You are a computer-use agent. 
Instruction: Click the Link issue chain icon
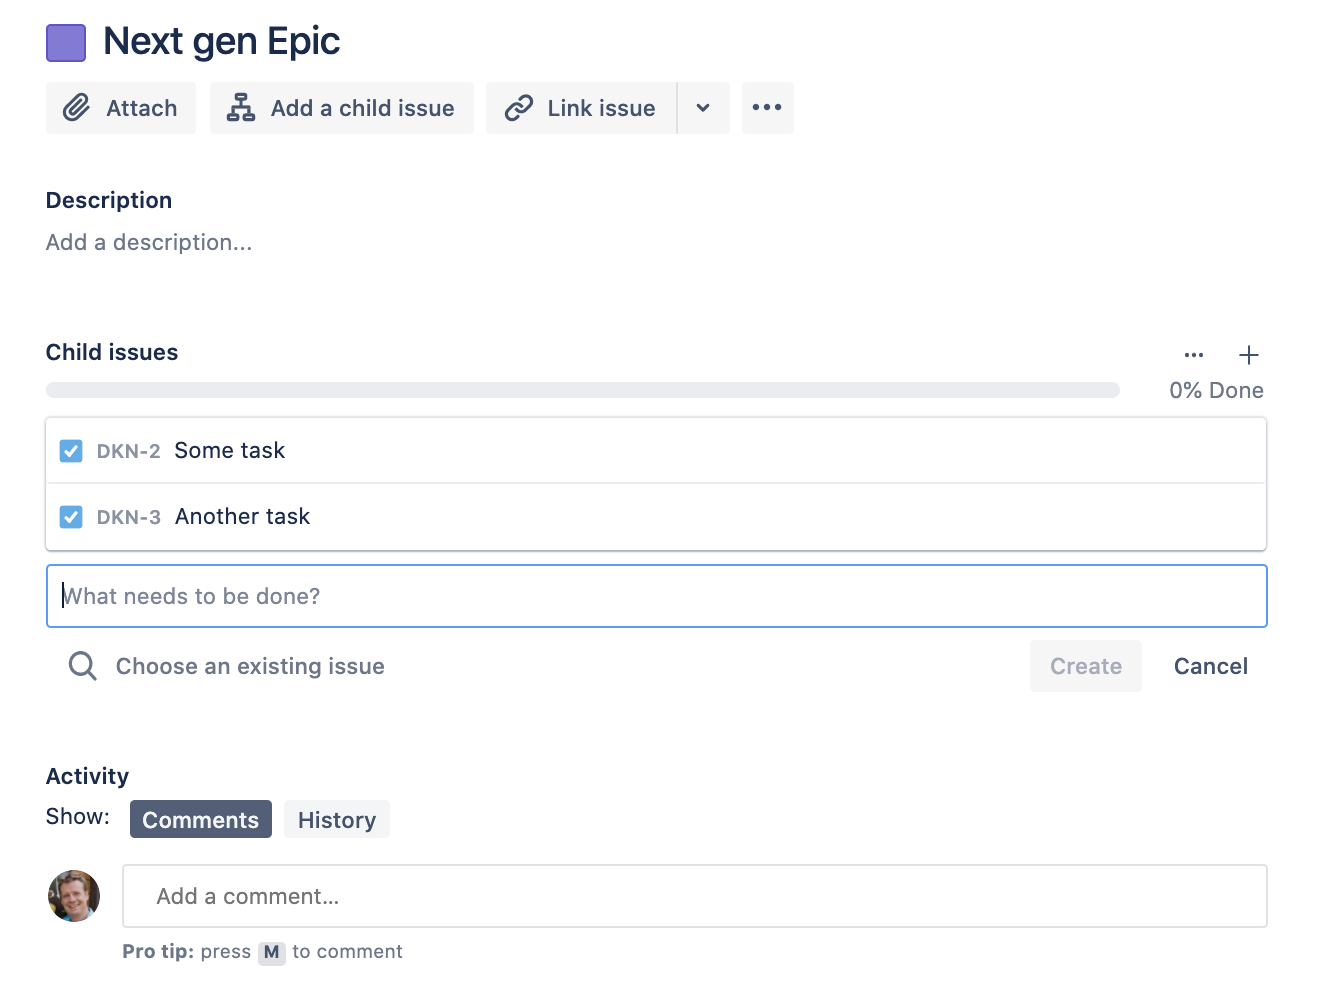518,107
